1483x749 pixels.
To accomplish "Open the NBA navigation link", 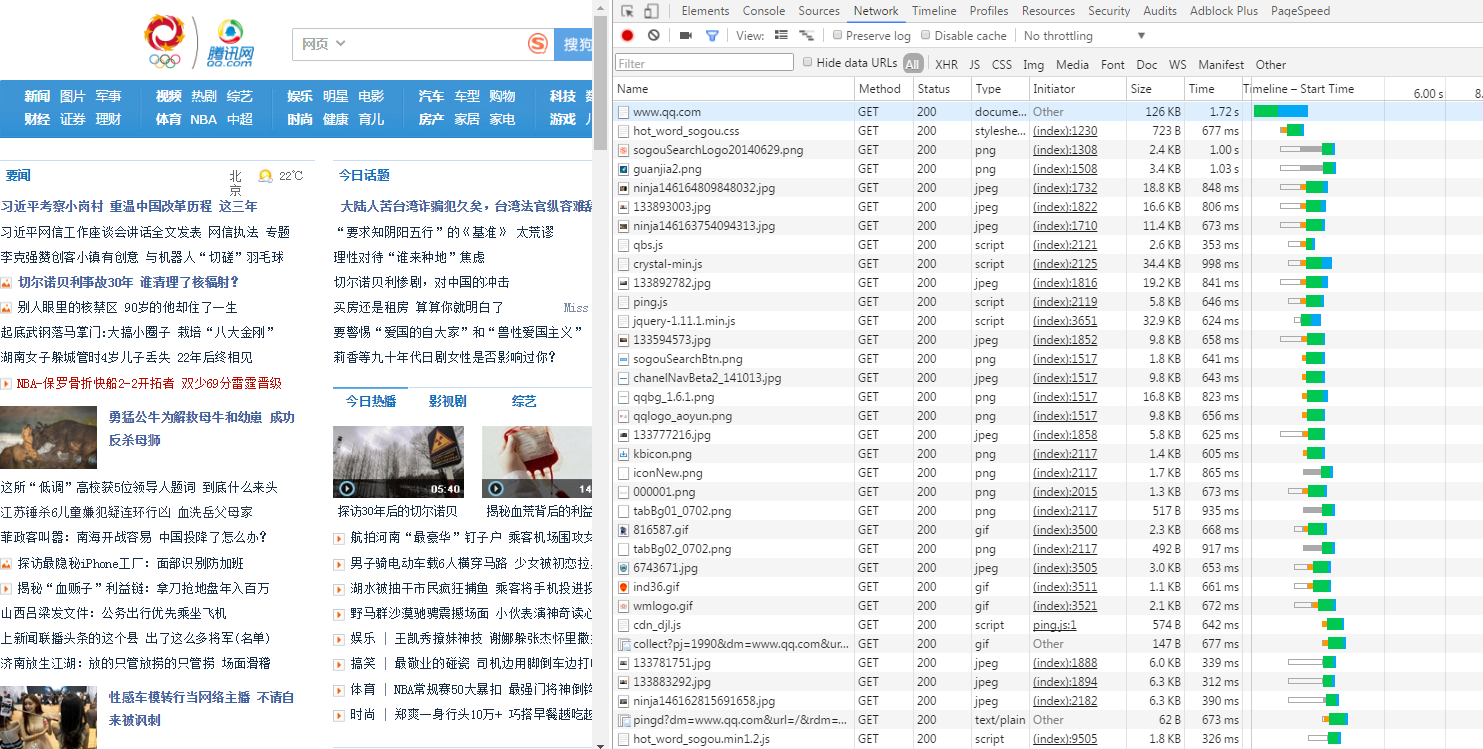I will point(204,119).
